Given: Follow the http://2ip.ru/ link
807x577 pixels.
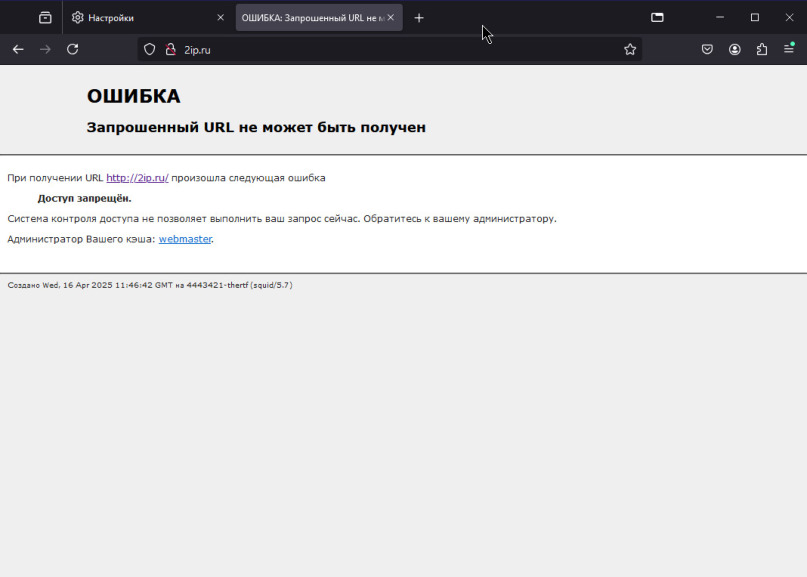Looking at the screenshot, I should tap(137, 178).
